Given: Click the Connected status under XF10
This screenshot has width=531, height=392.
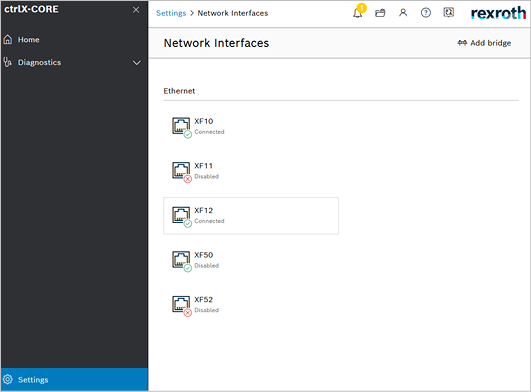Looking at the screenshot, I should [209, 132].
